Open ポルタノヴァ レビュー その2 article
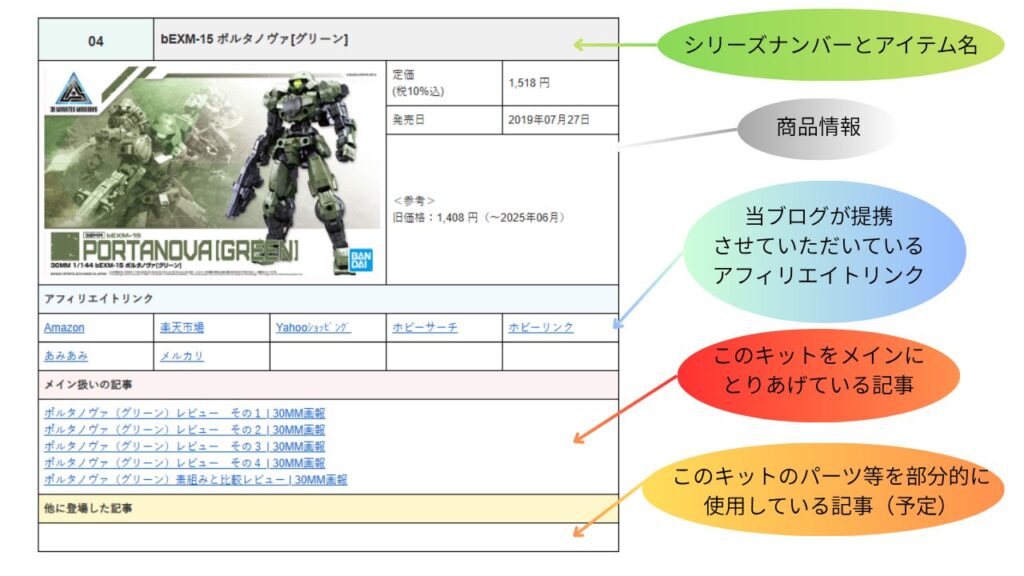The image size is (1024, 576). point(184,430)
